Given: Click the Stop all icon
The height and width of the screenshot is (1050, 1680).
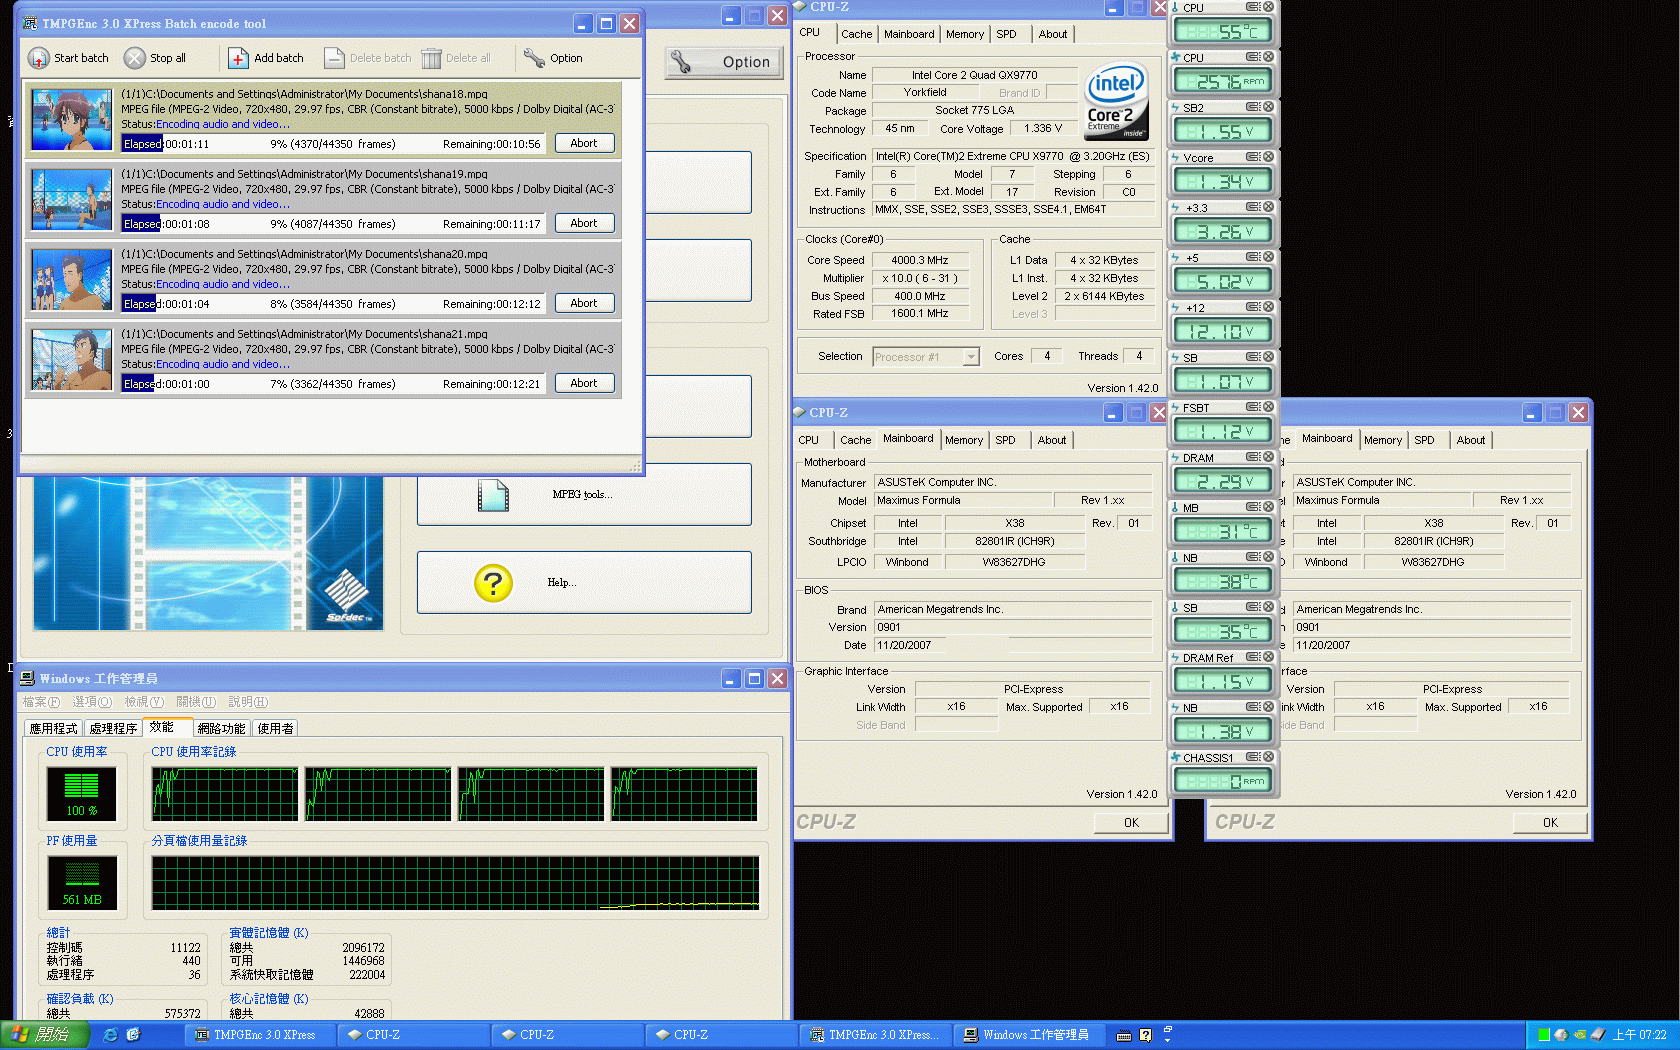Looking at the screenshot, I should pyautogui.click(x=135, y=58).
